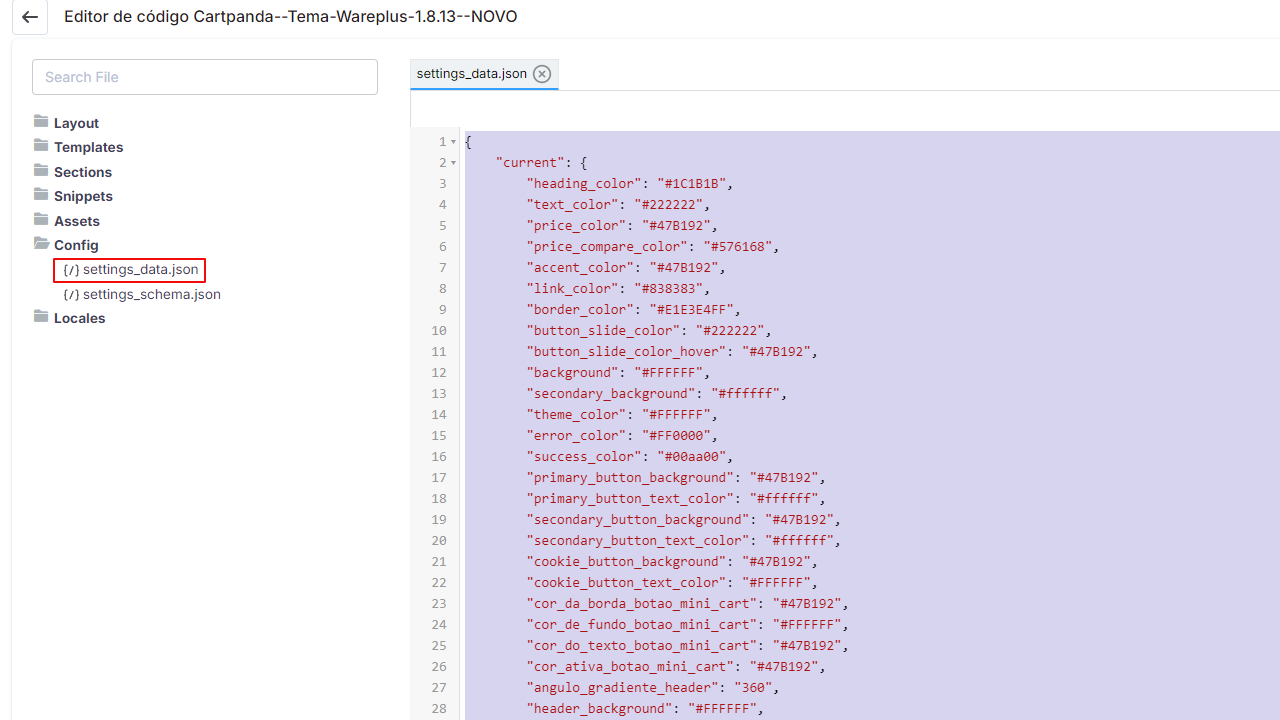Click the settings_schema.json file icon

click(x=71, y=294)
